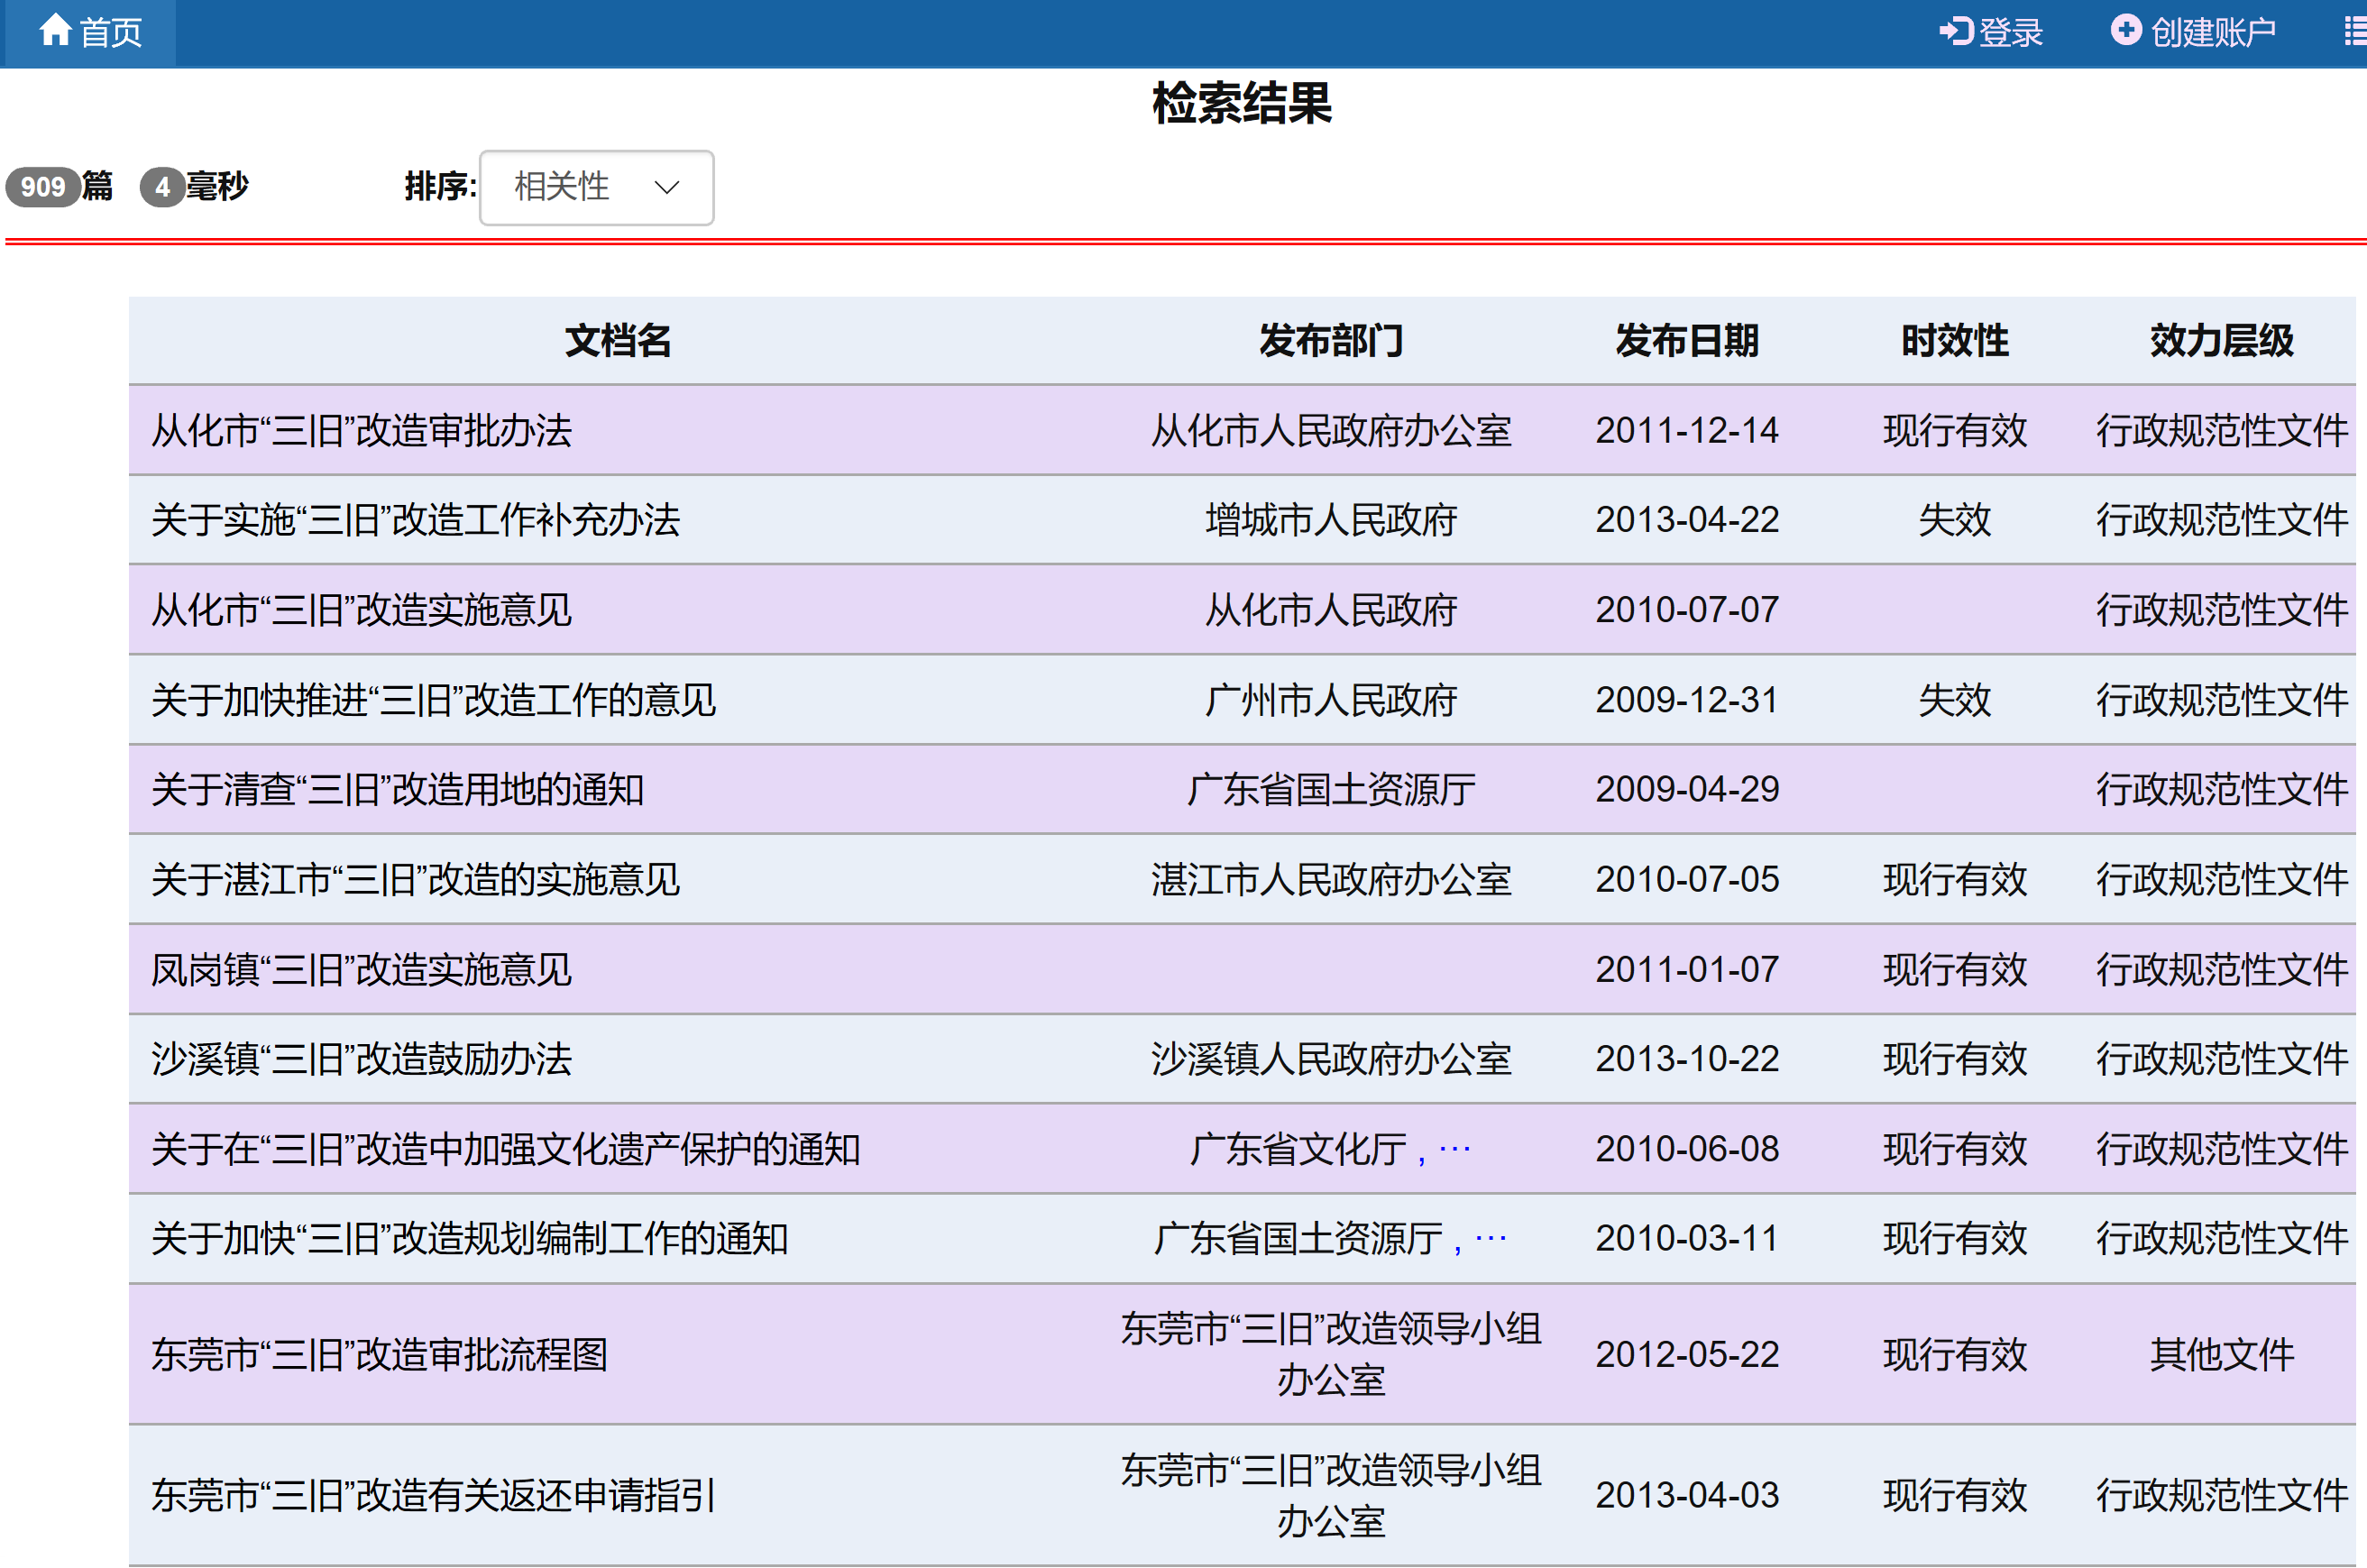
Task: Click the home house icon
Action: point(55,30)
